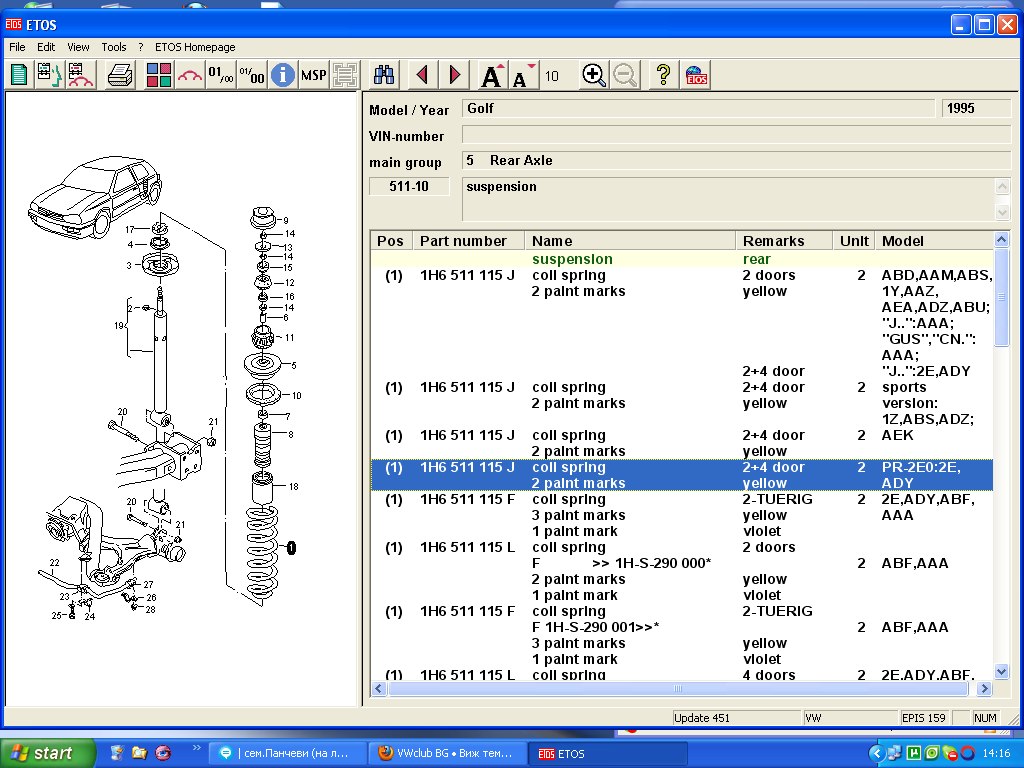The height and width of the screenshot is (768, 1024).
Task: Open search with the binoculars icon
Action: pos(384,75)
